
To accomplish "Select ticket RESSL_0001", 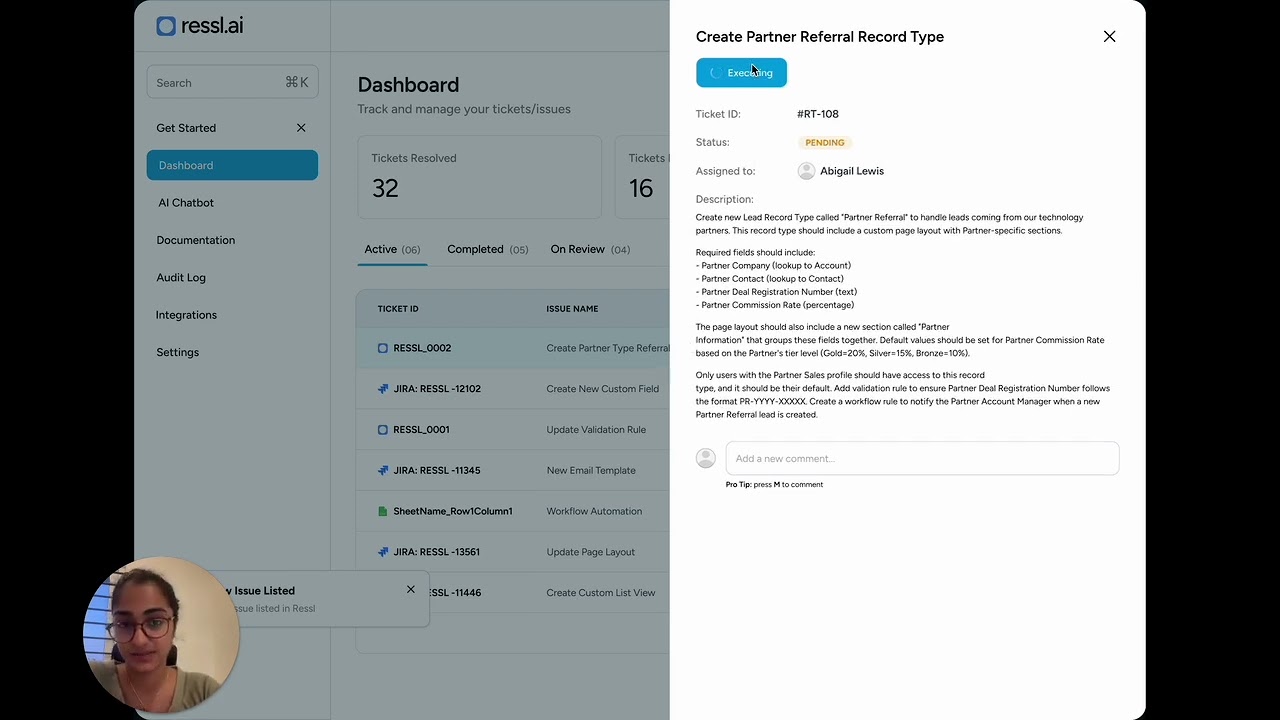I will [x=421, y=430].
